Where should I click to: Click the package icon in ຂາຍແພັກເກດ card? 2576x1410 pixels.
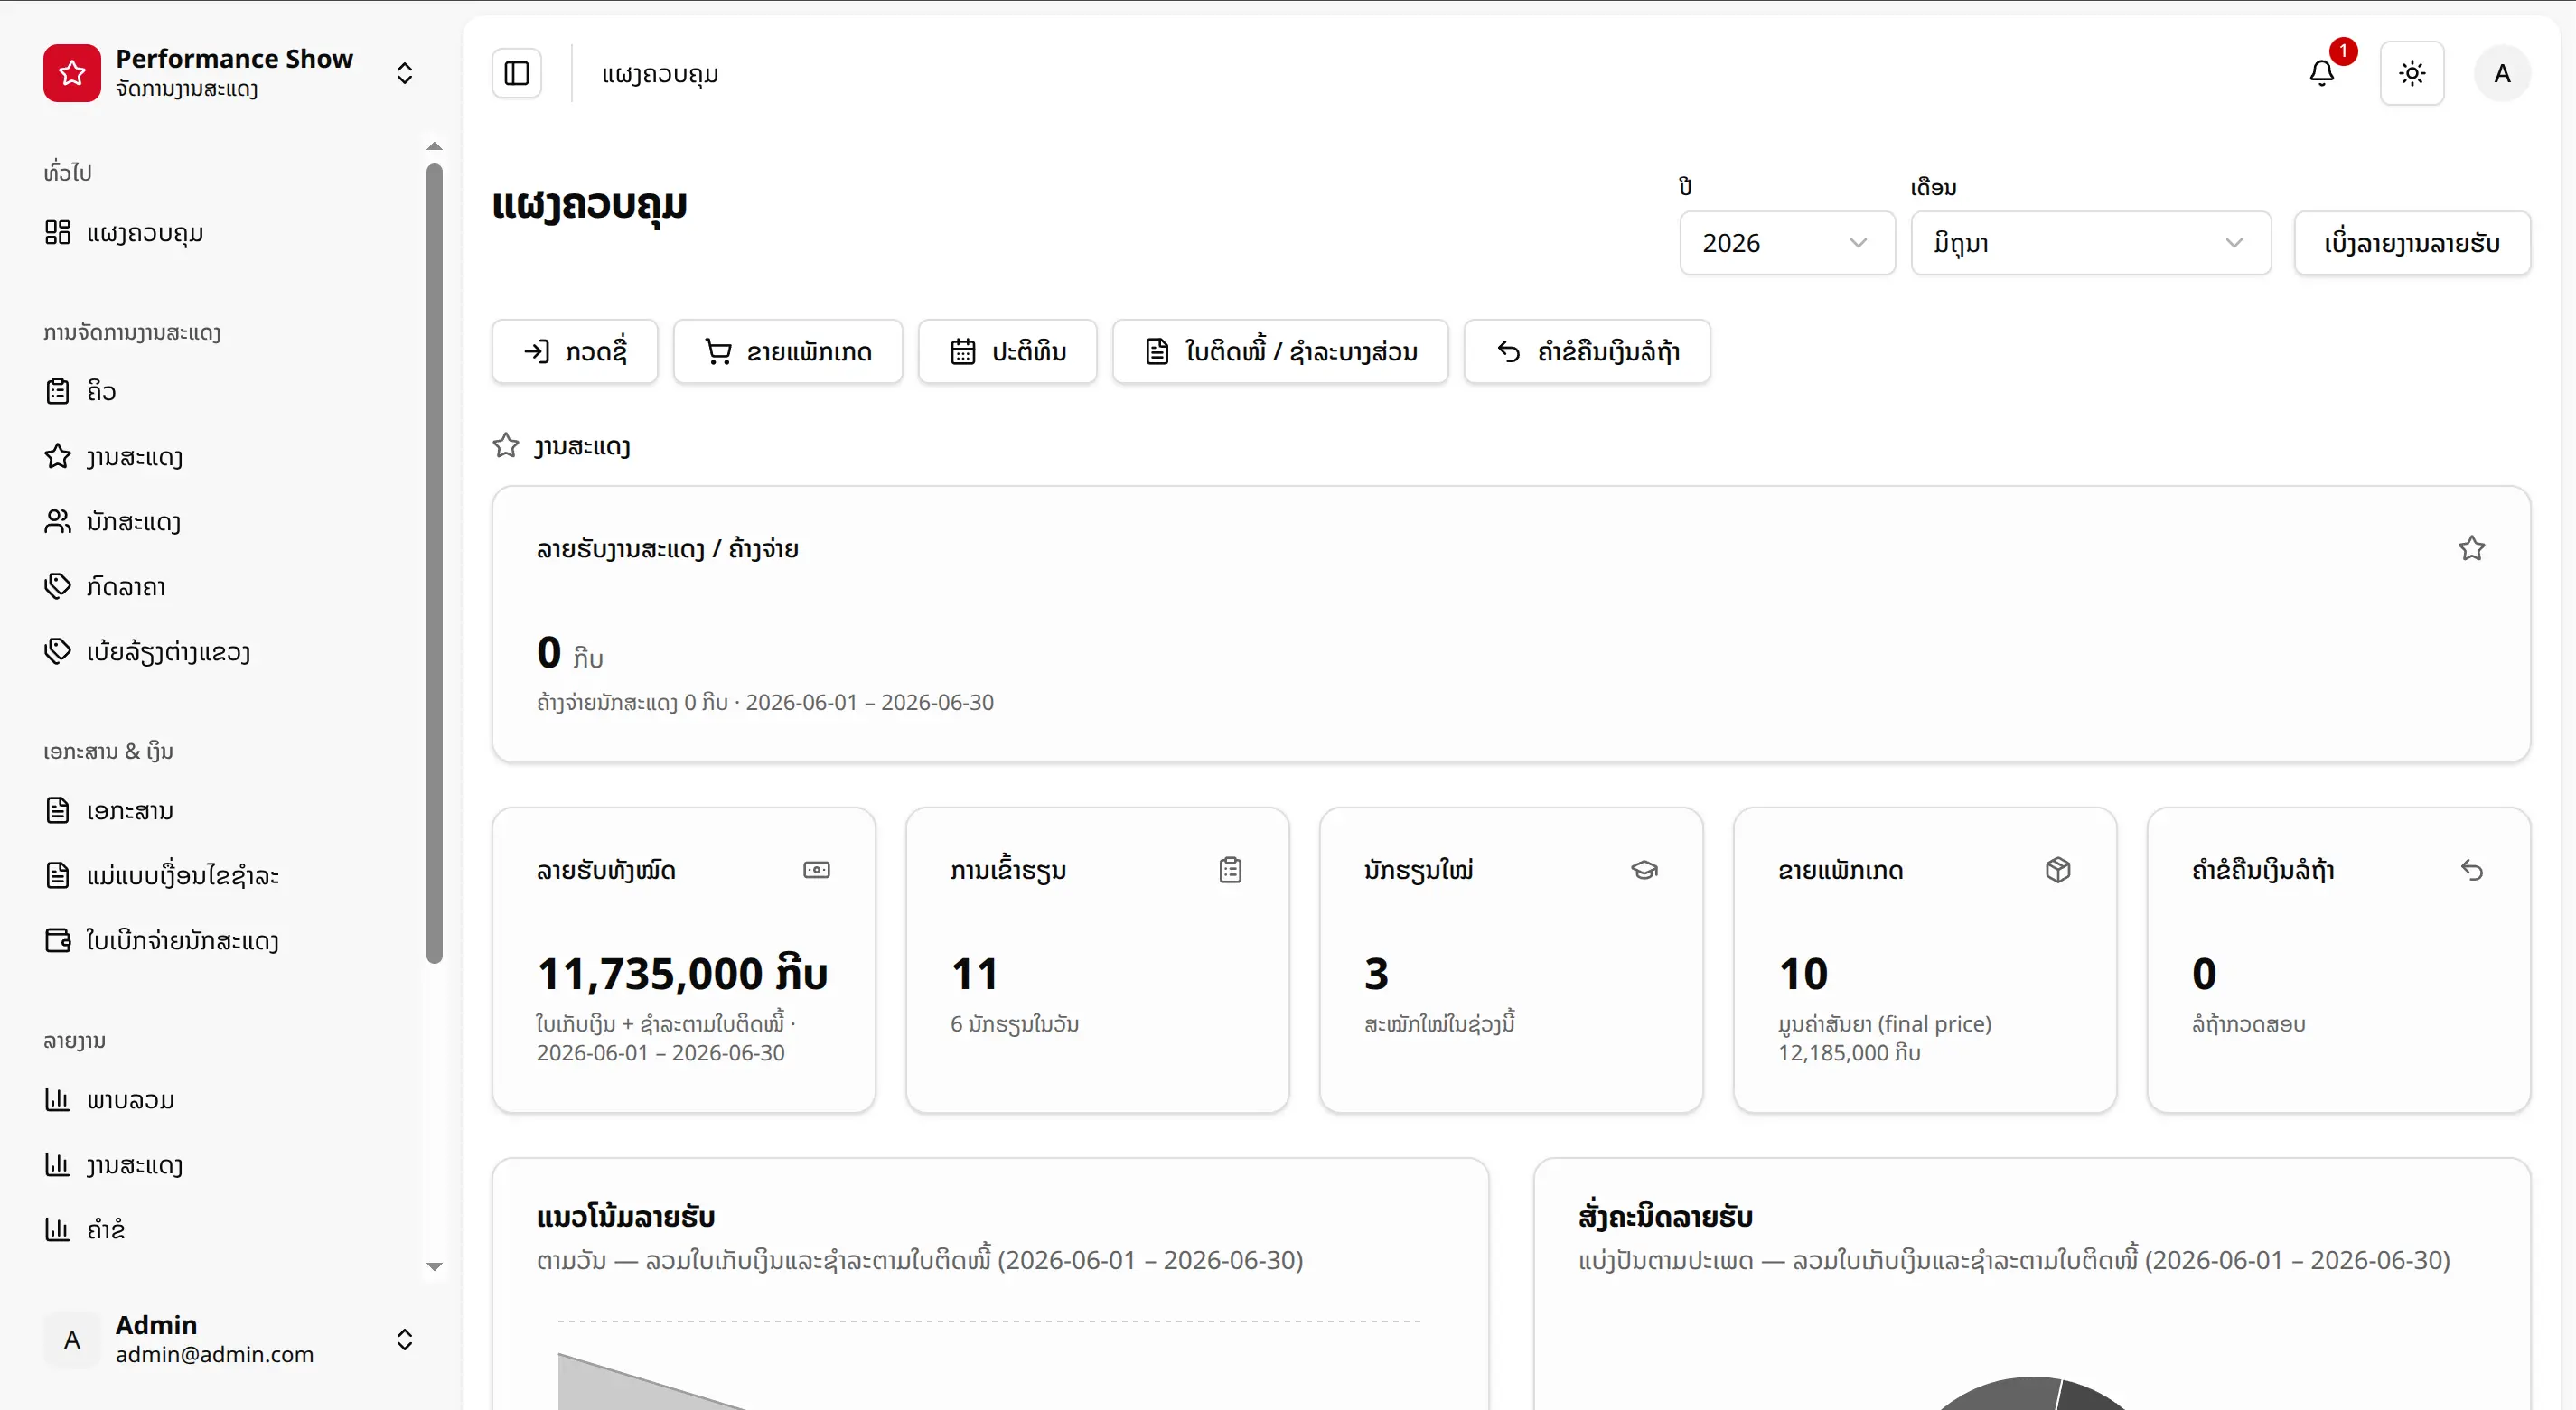tap(2058, 870)
